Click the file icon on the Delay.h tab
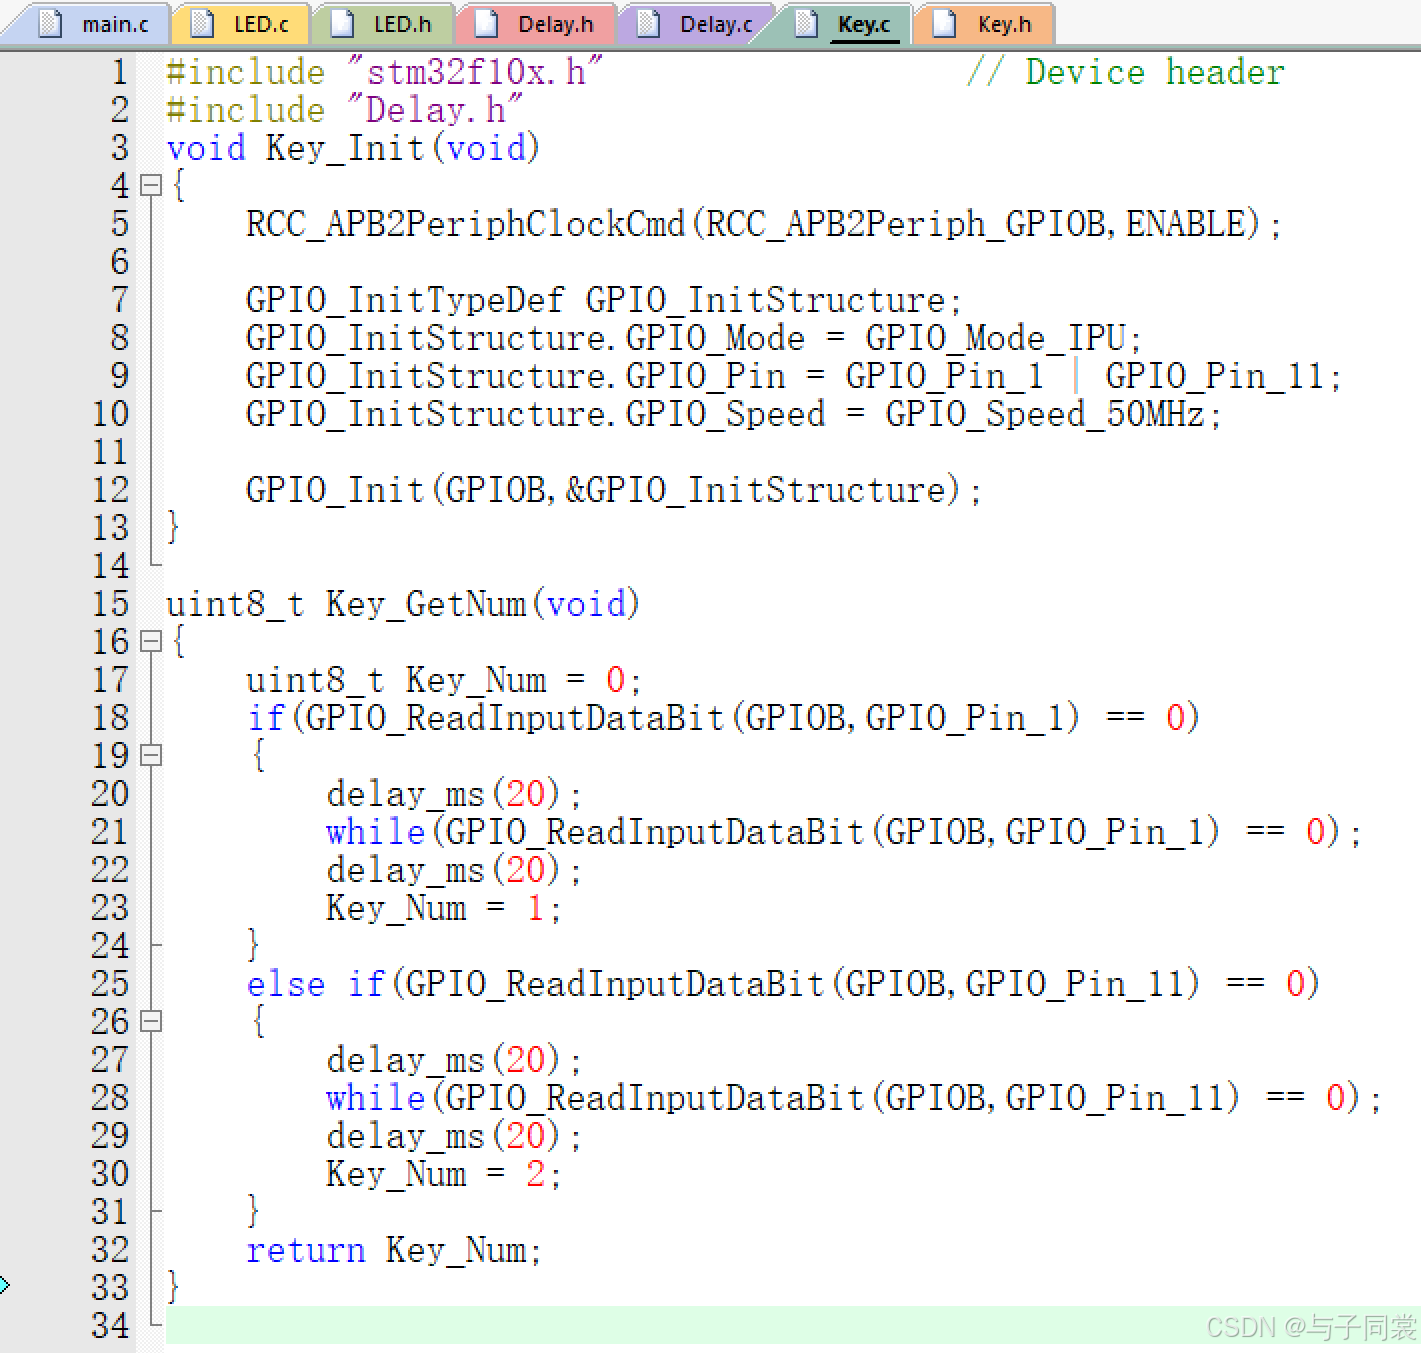Image resolution: width=1421 pixels, height=1353 pixels. tap(487, 22)
